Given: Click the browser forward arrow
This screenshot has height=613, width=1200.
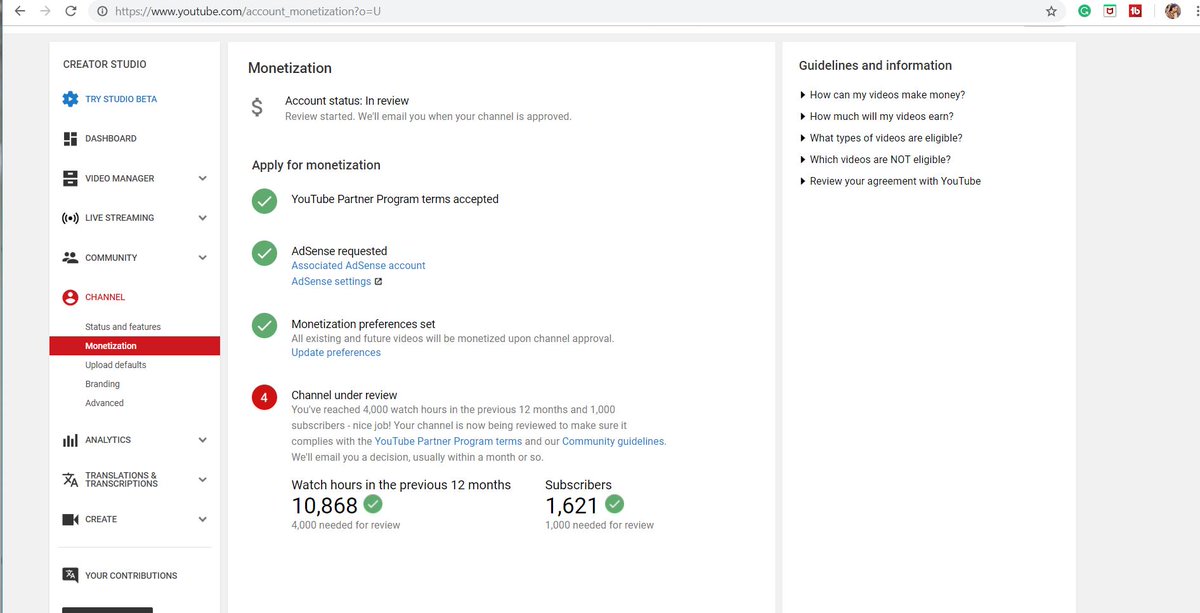Looking at the screenshot, I should tap(45, 11).
